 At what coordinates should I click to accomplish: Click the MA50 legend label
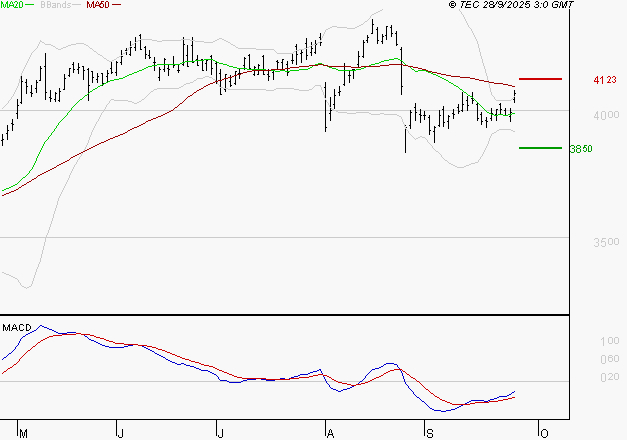(98, 5)
